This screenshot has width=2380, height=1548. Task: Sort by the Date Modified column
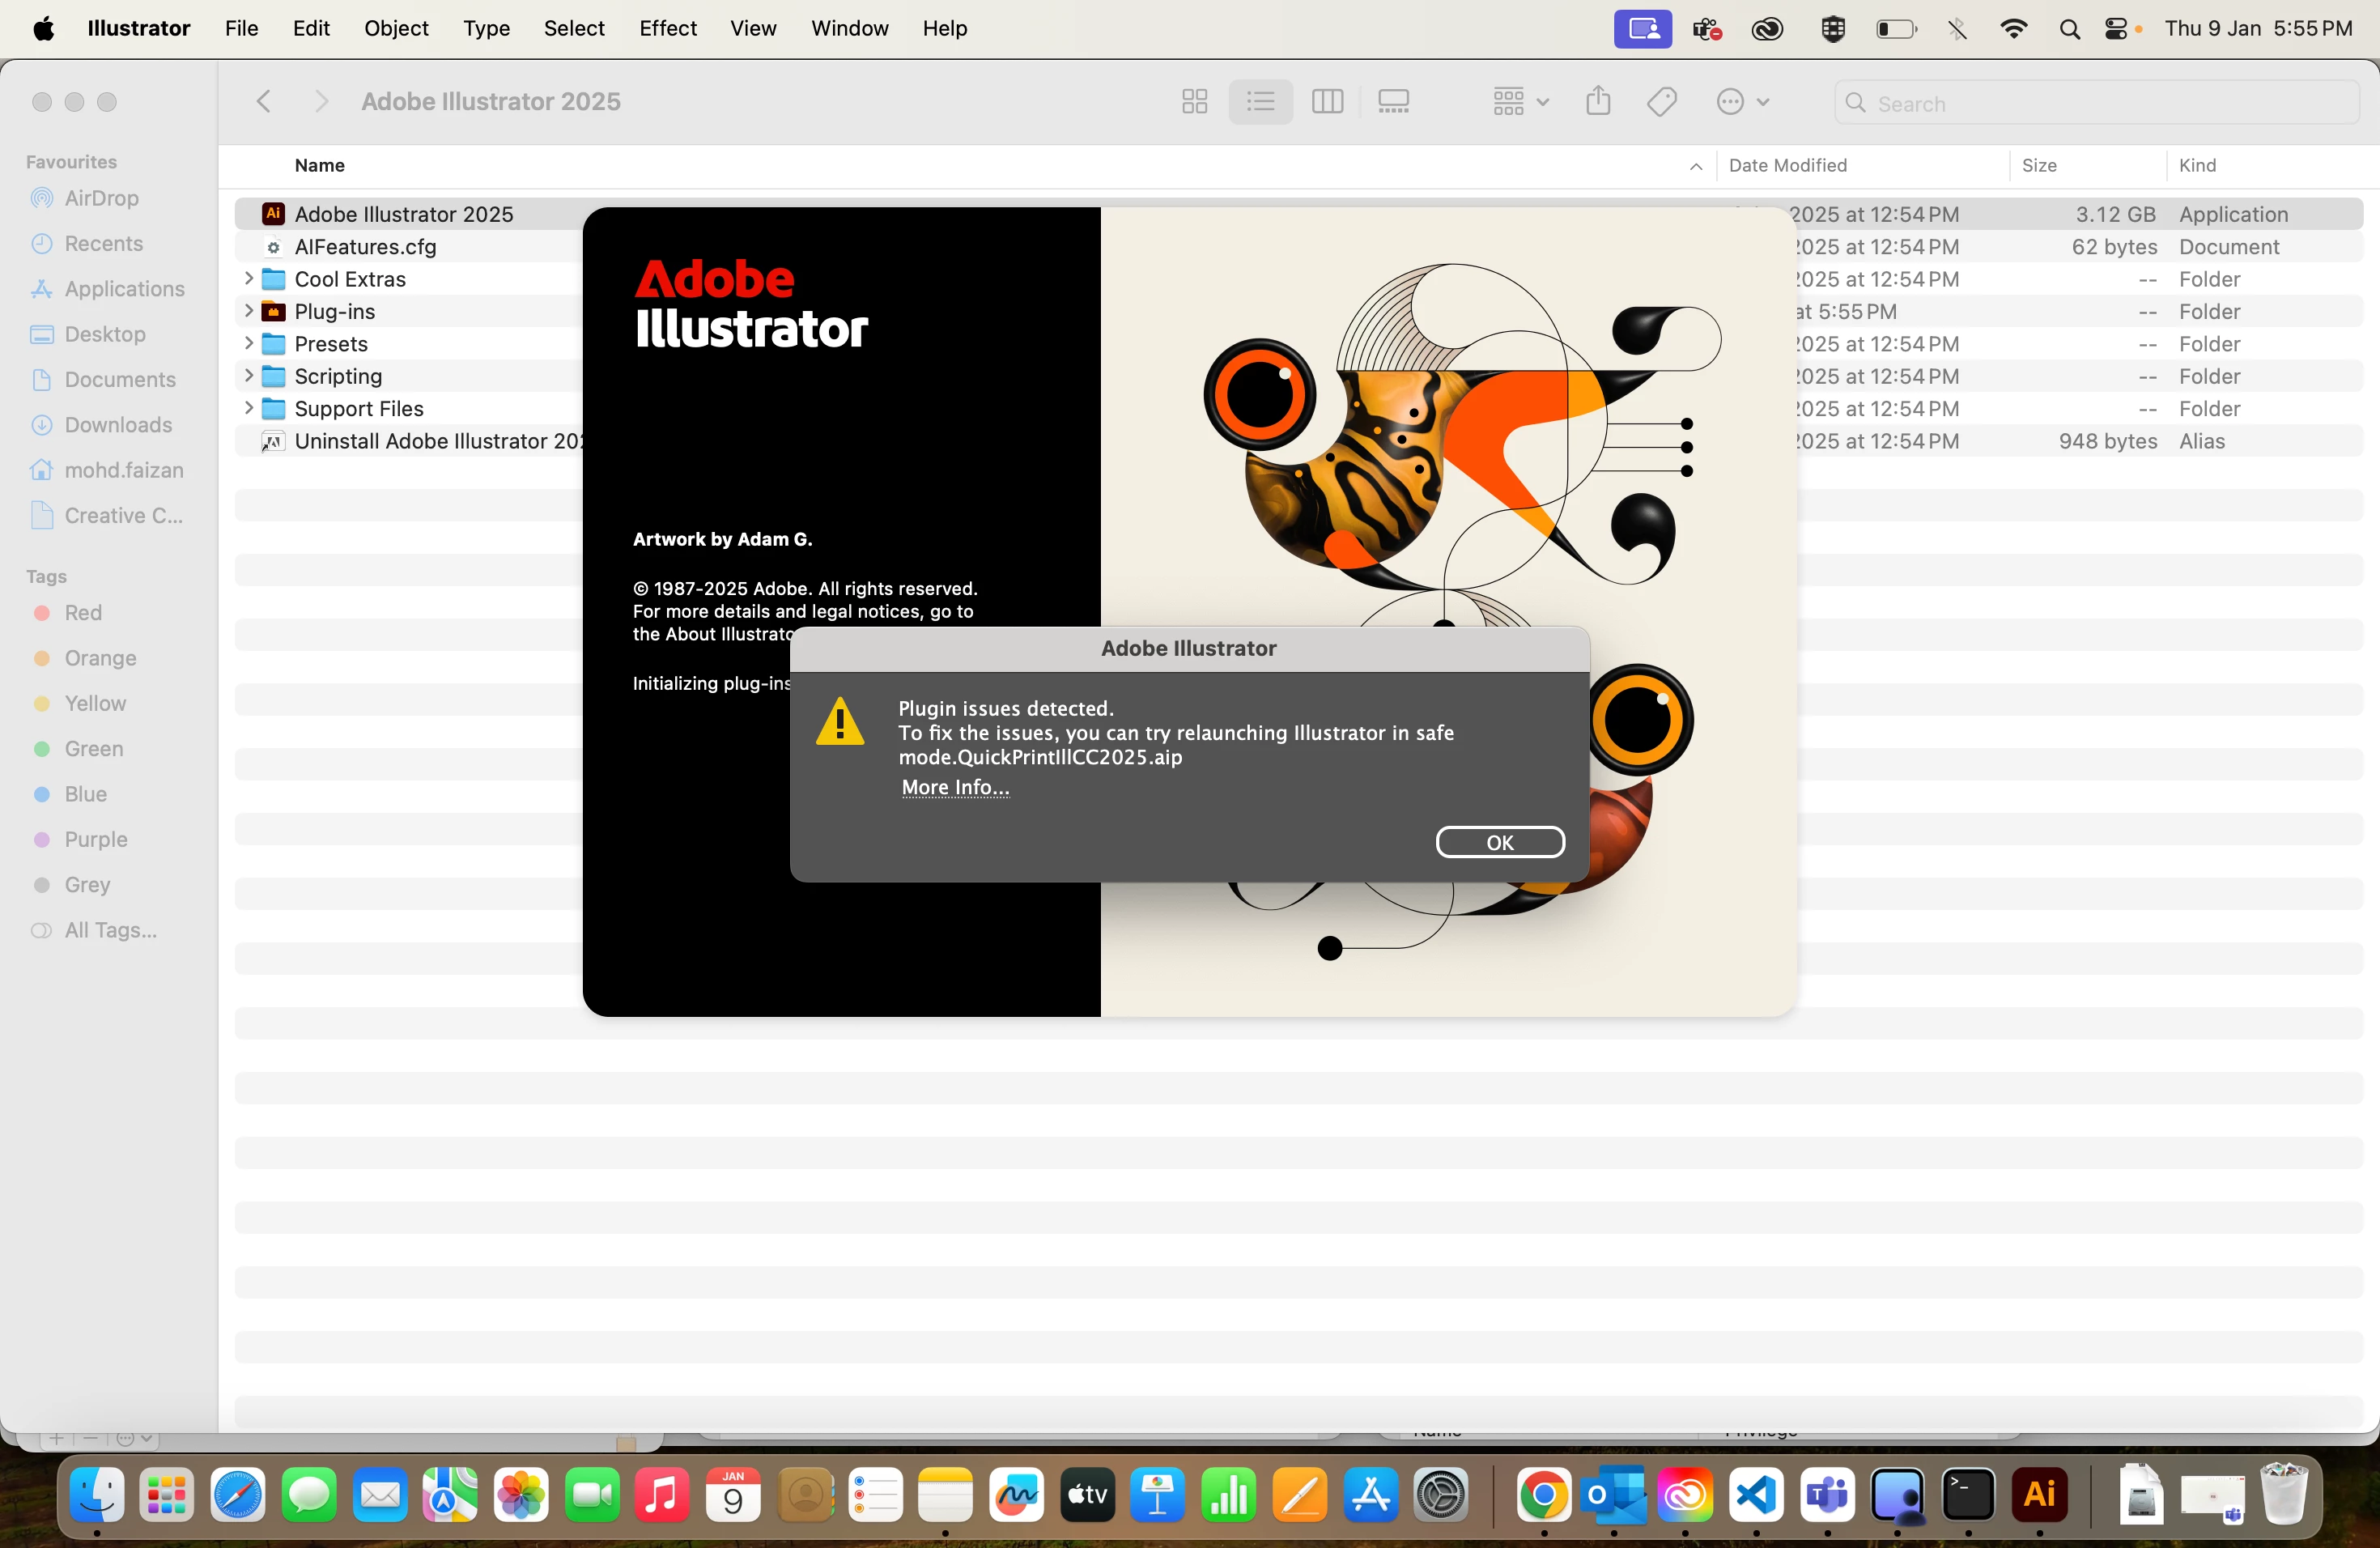click(x=1787, y=166)
